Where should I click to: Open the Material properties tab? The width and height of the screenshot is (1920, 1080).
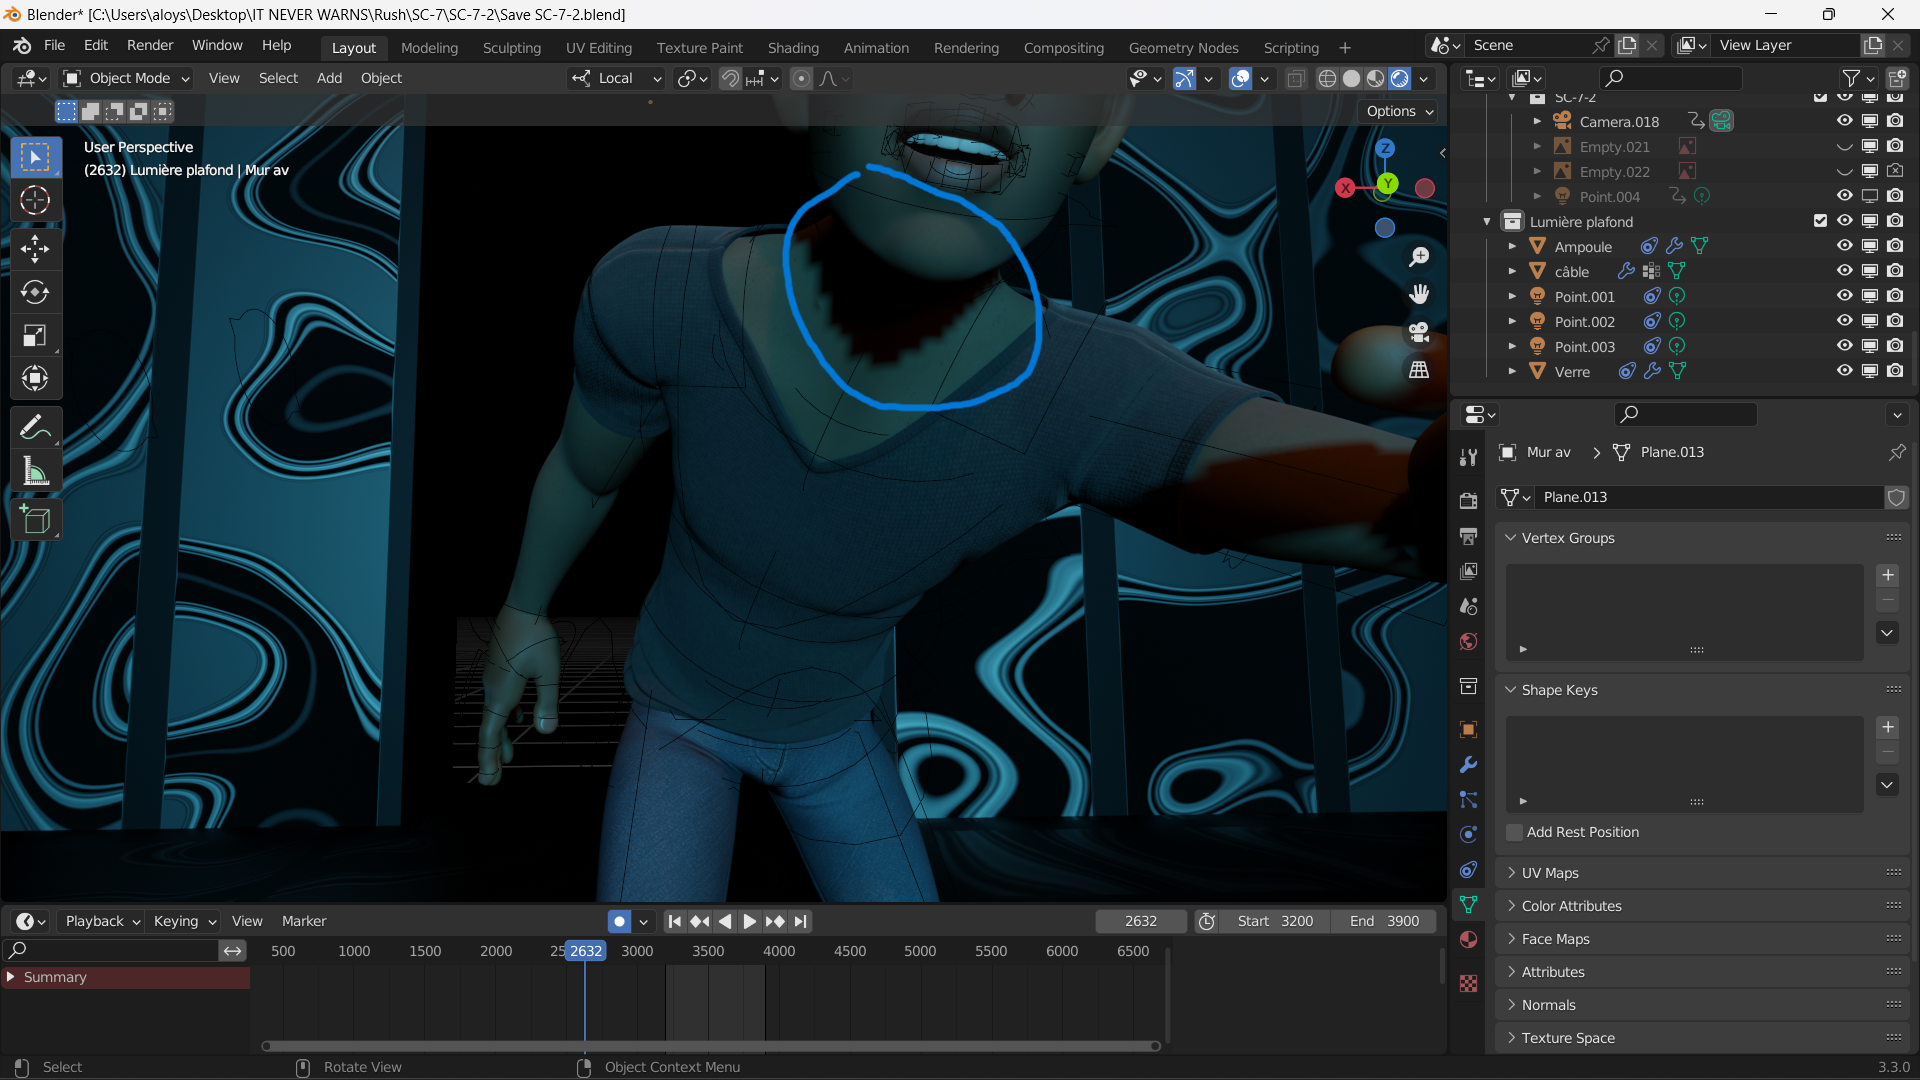1468,939
